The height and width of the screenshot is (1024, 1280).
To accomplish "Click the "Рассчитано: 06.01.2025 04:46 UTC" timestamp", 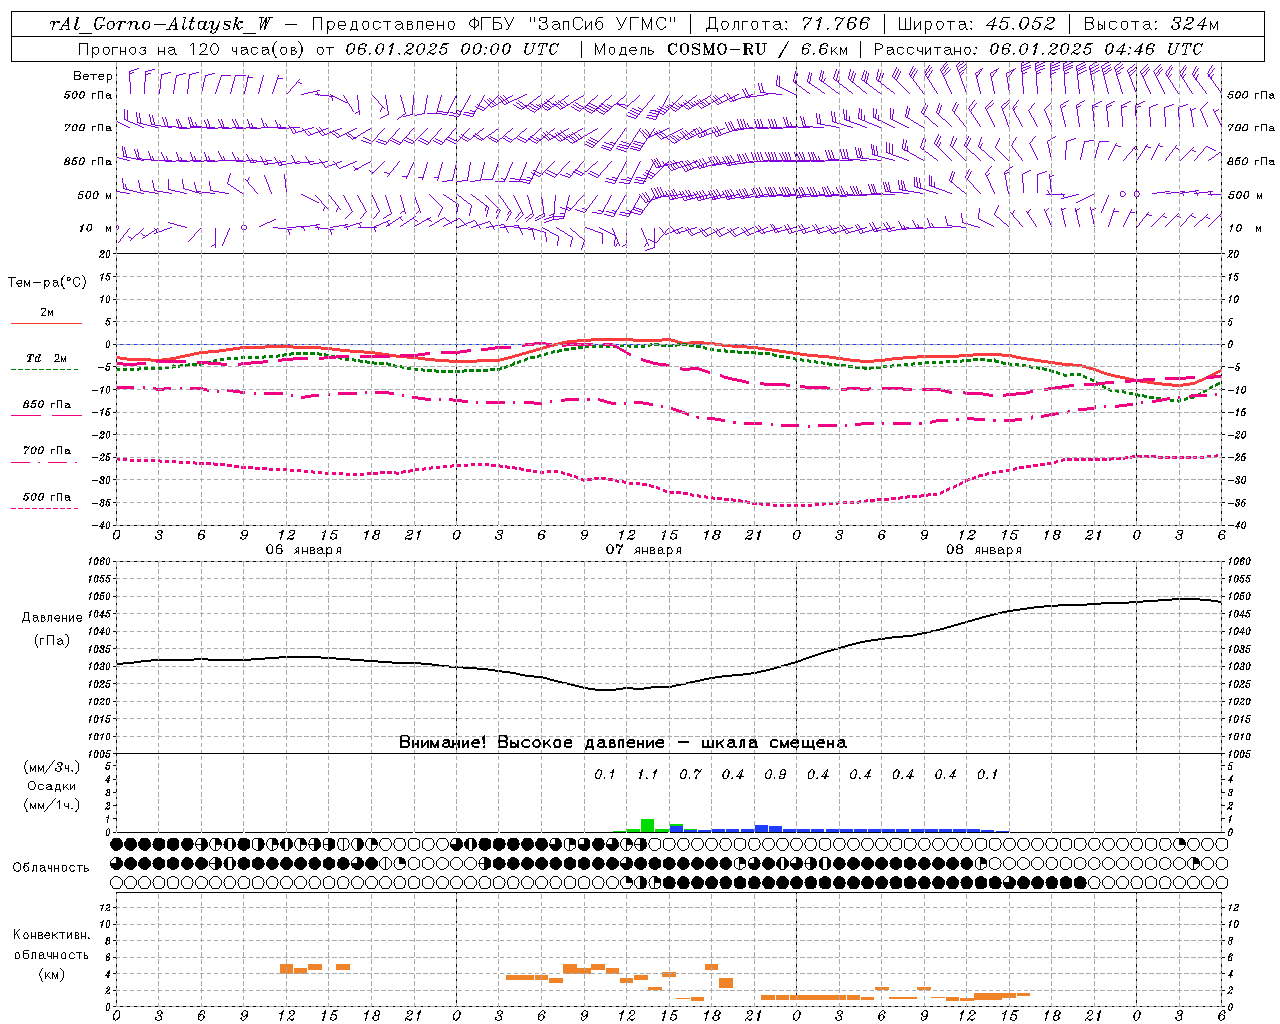I will point(1038,49).
